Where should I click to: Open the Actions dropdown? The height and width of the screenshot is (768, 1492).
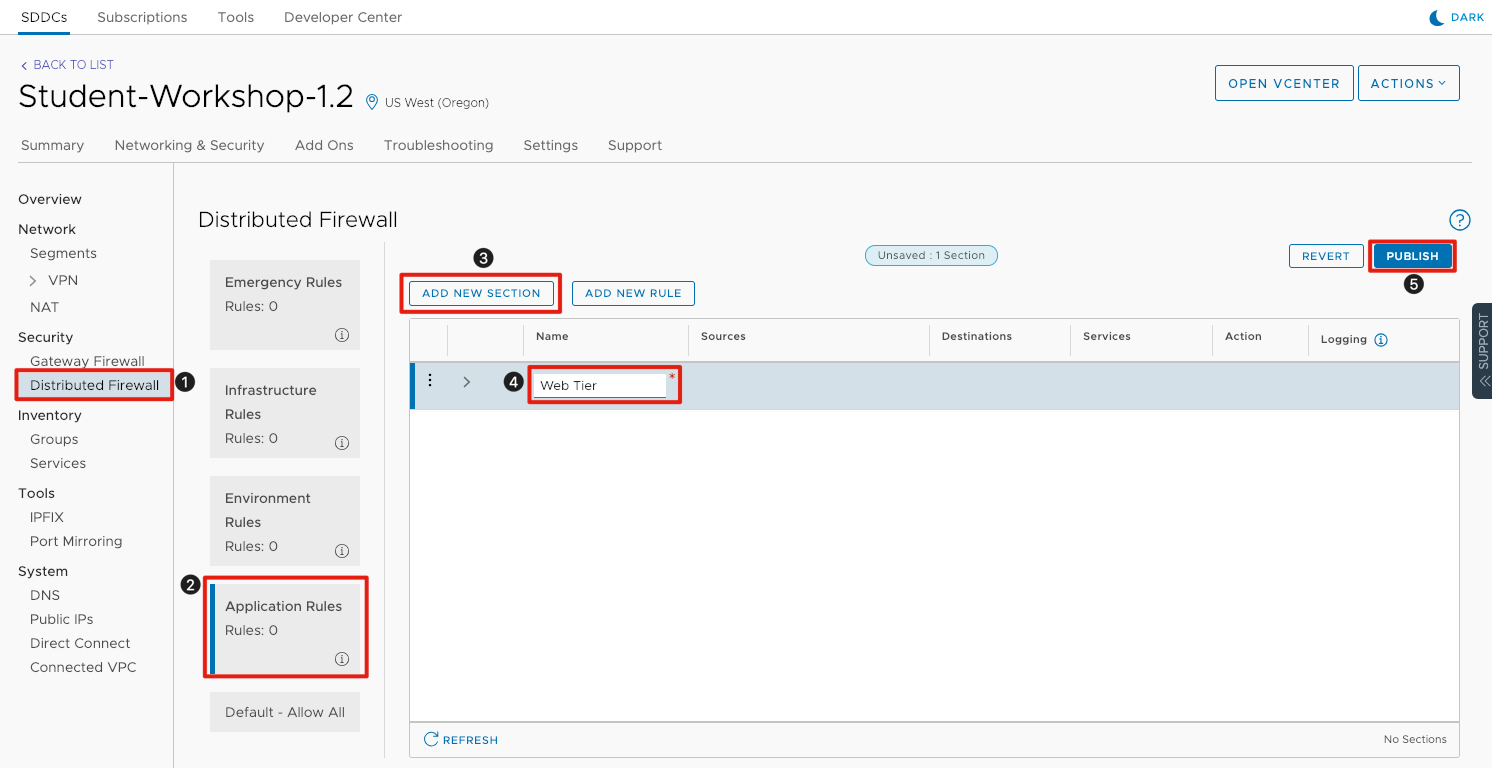(1408, 84)
